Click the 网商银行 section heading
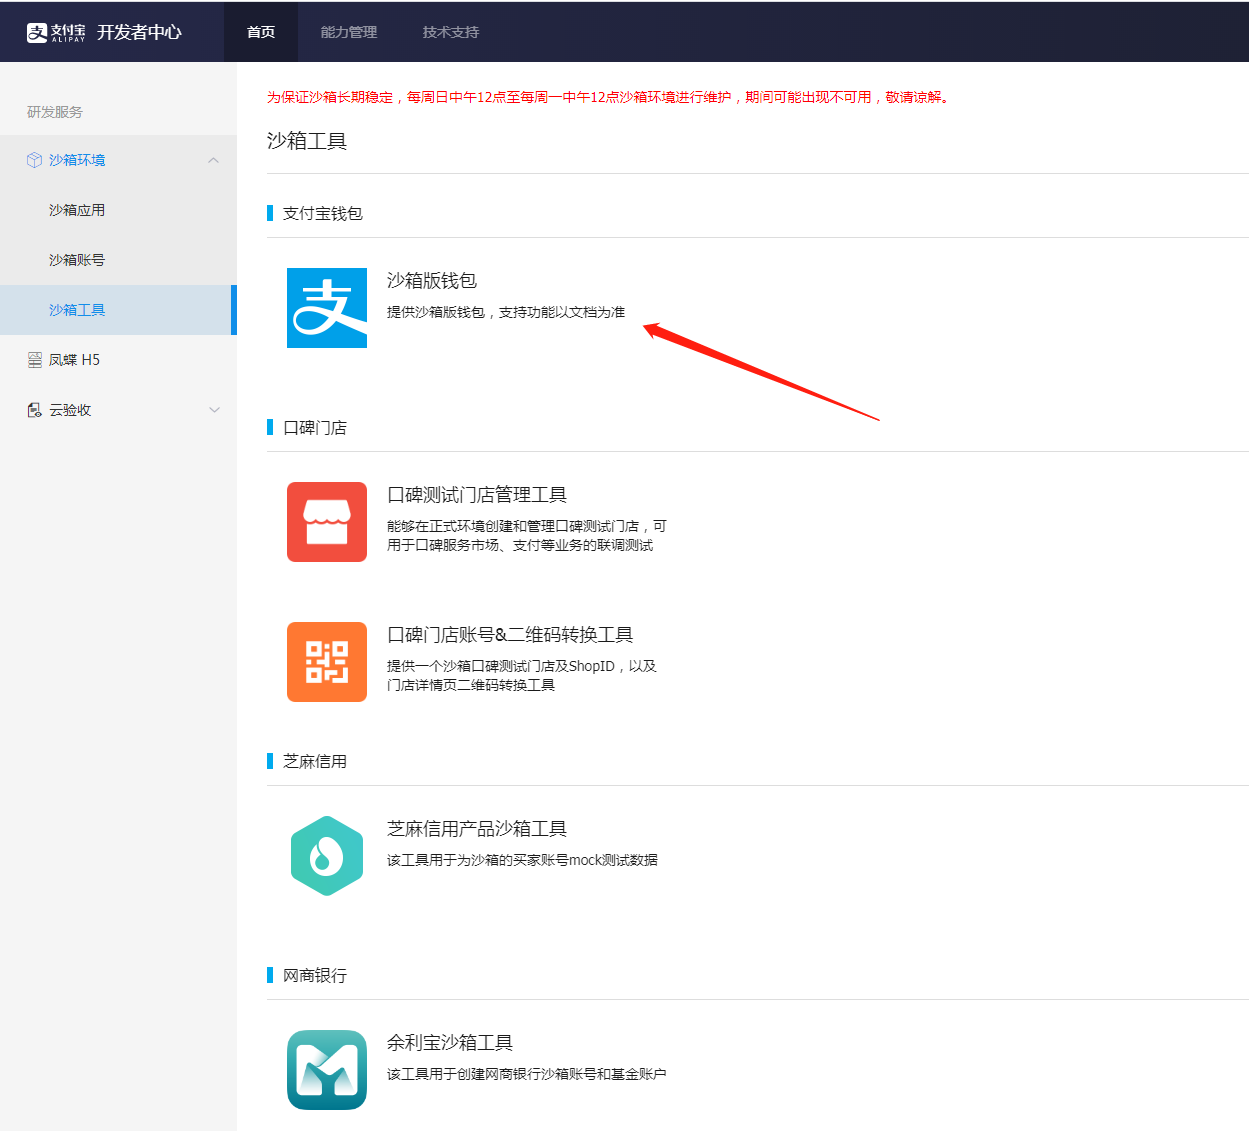This screenshot has width=1249, height=1131. pos(315,975)
